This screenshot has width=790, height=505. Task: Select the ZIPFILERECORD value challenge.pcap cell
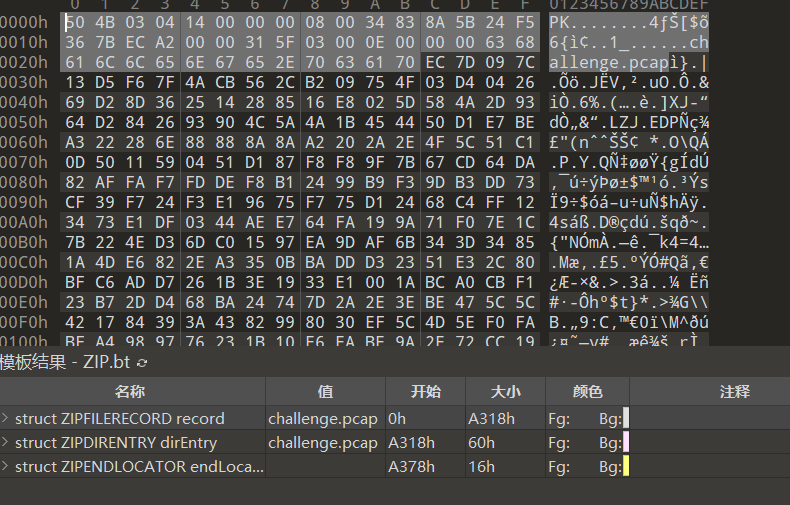point(323,418)
